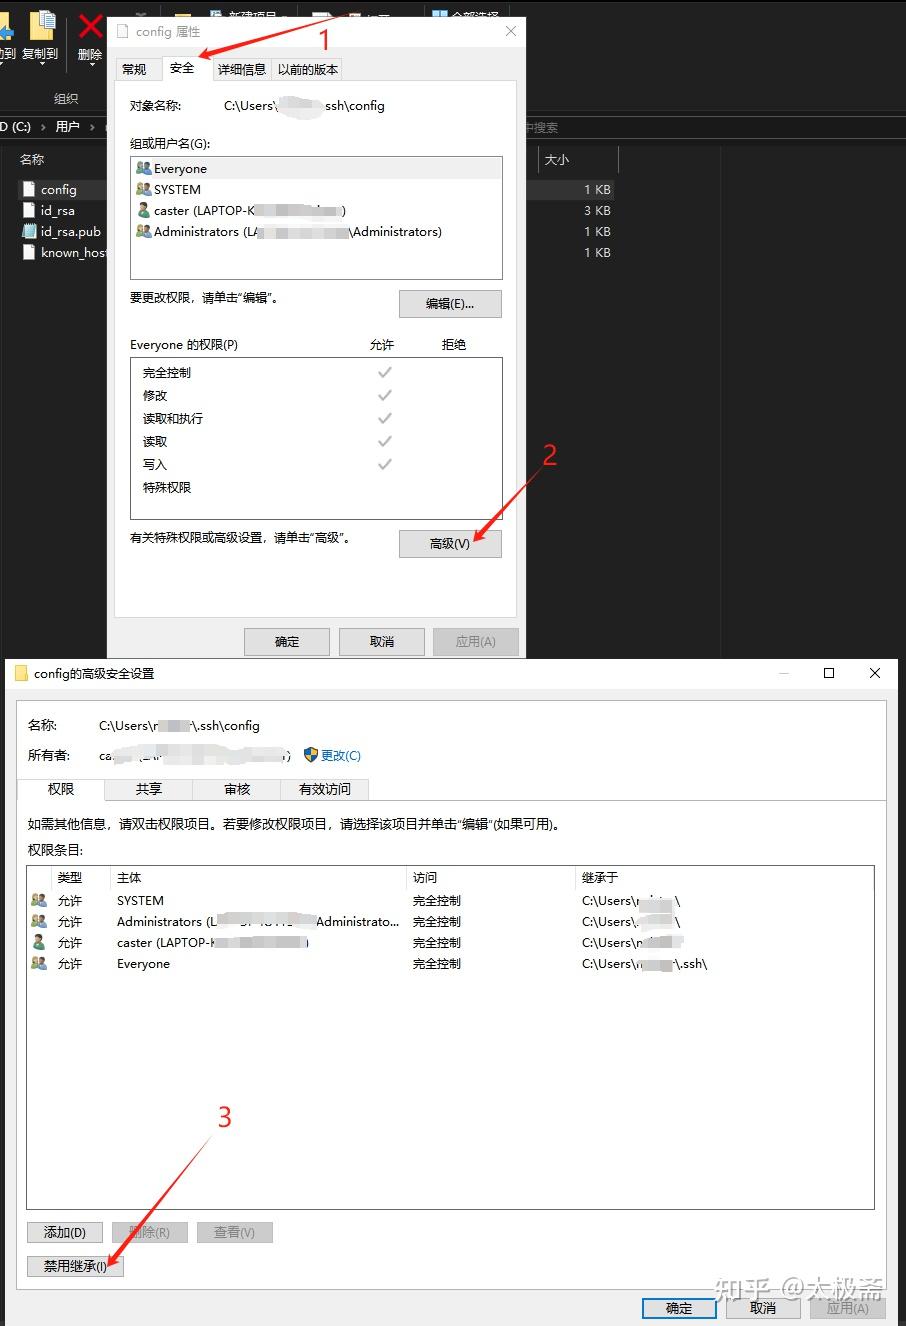Click the 完全控制 row in Everyone permissions
Viewport: 906px width, 1326px height.
(x=316, y=372)
